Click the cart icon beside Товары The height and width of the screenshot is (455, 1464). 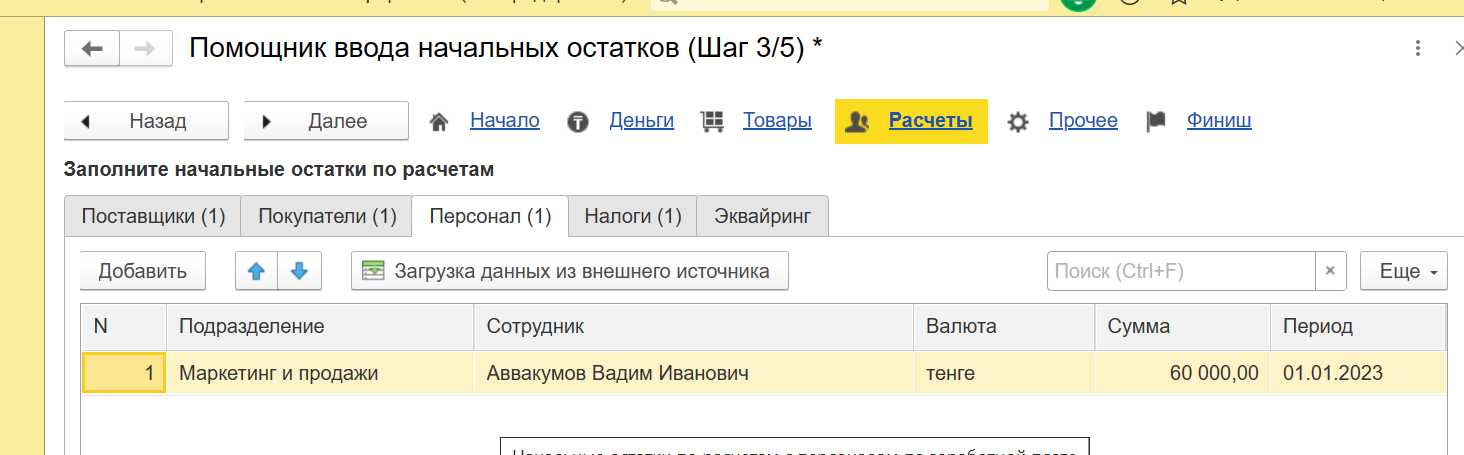712,122
